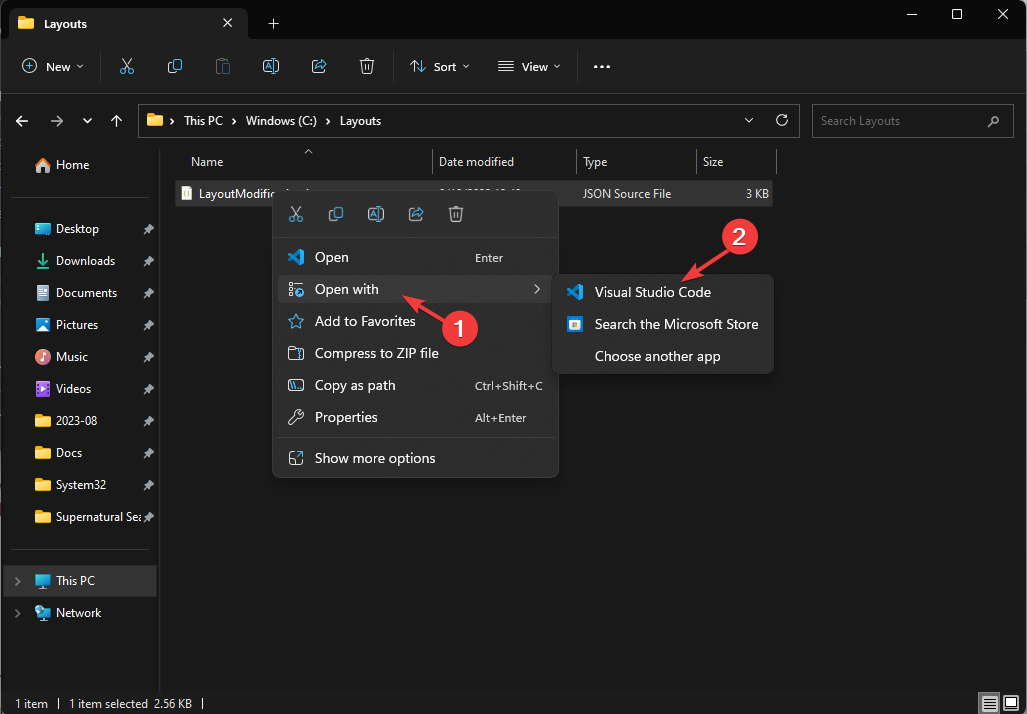
Task: Go up one folder level
Action: click(117, 121)
